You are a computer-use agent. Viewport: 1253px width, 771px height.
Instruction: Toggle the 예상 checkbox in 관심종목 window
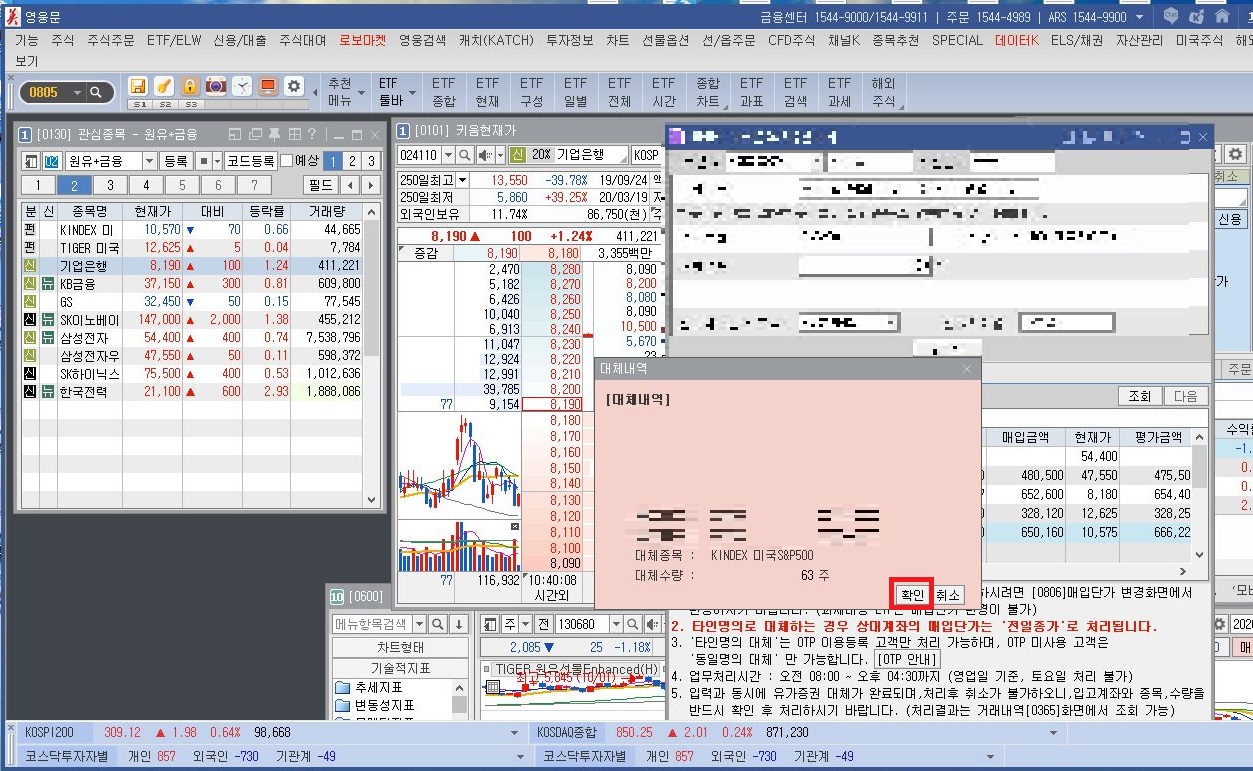click(287, 161)
